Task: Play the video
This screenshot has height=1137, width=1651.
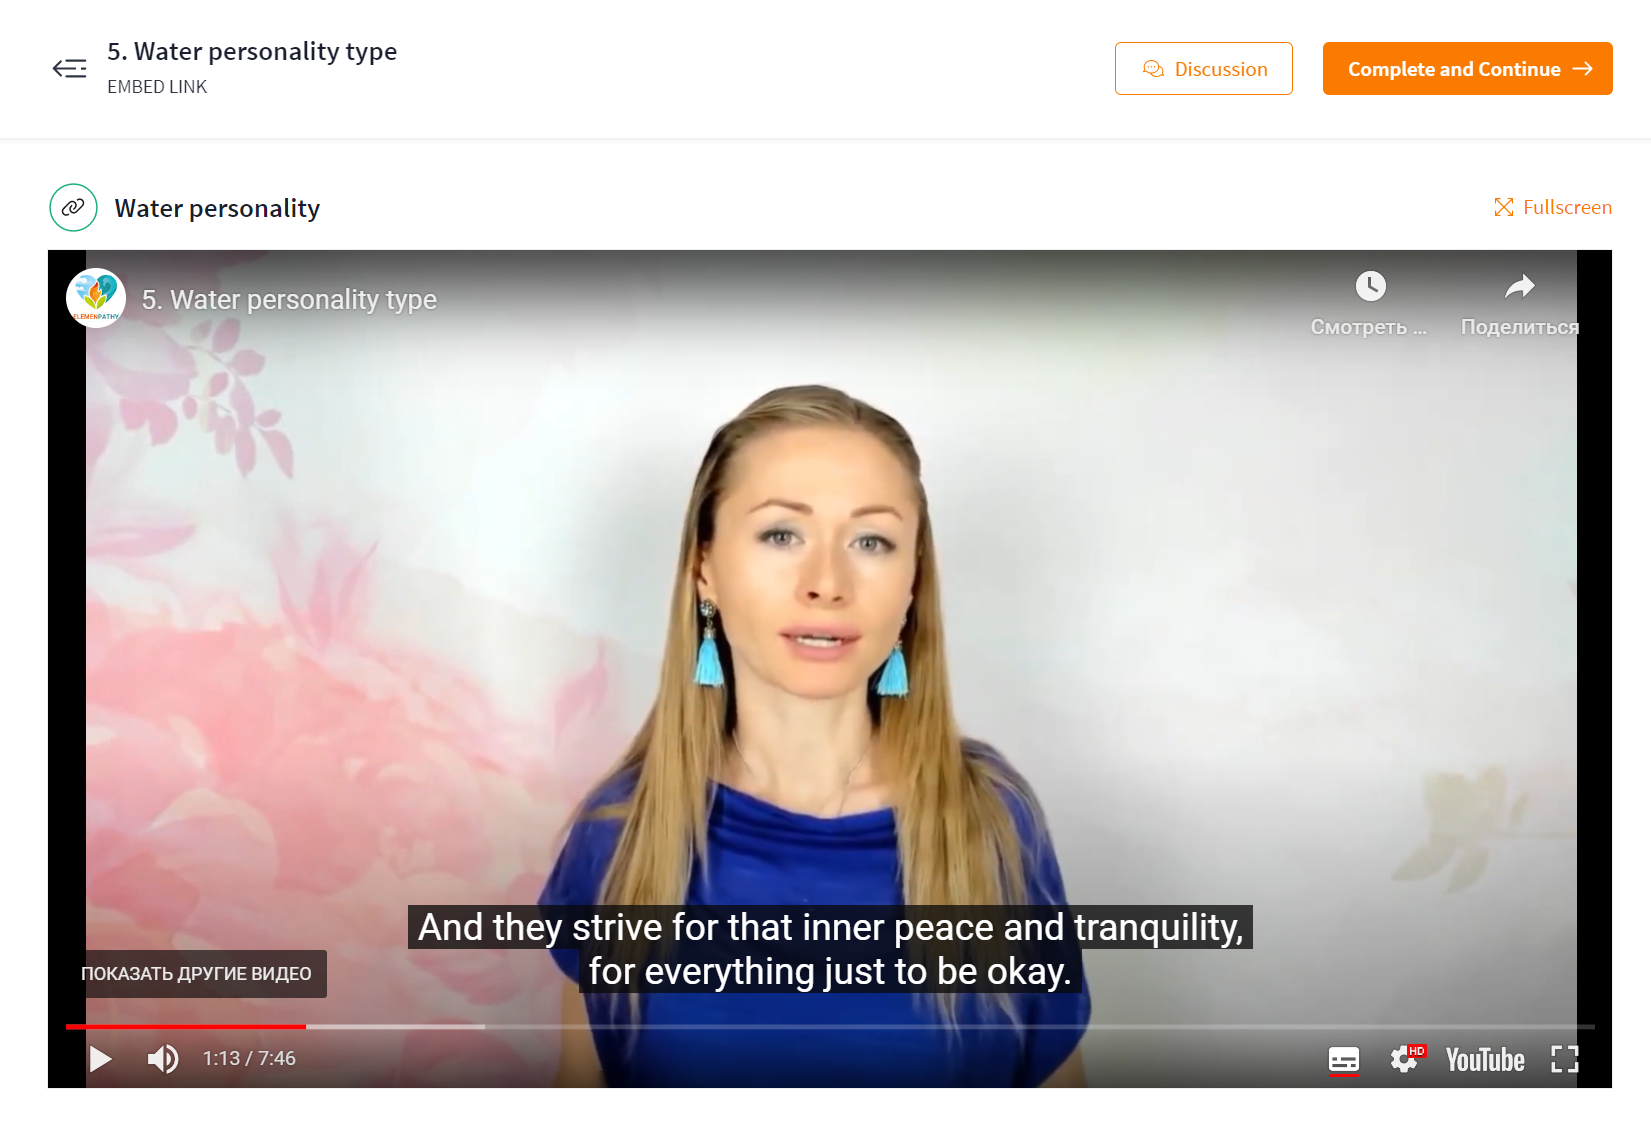Action: 100,1059
